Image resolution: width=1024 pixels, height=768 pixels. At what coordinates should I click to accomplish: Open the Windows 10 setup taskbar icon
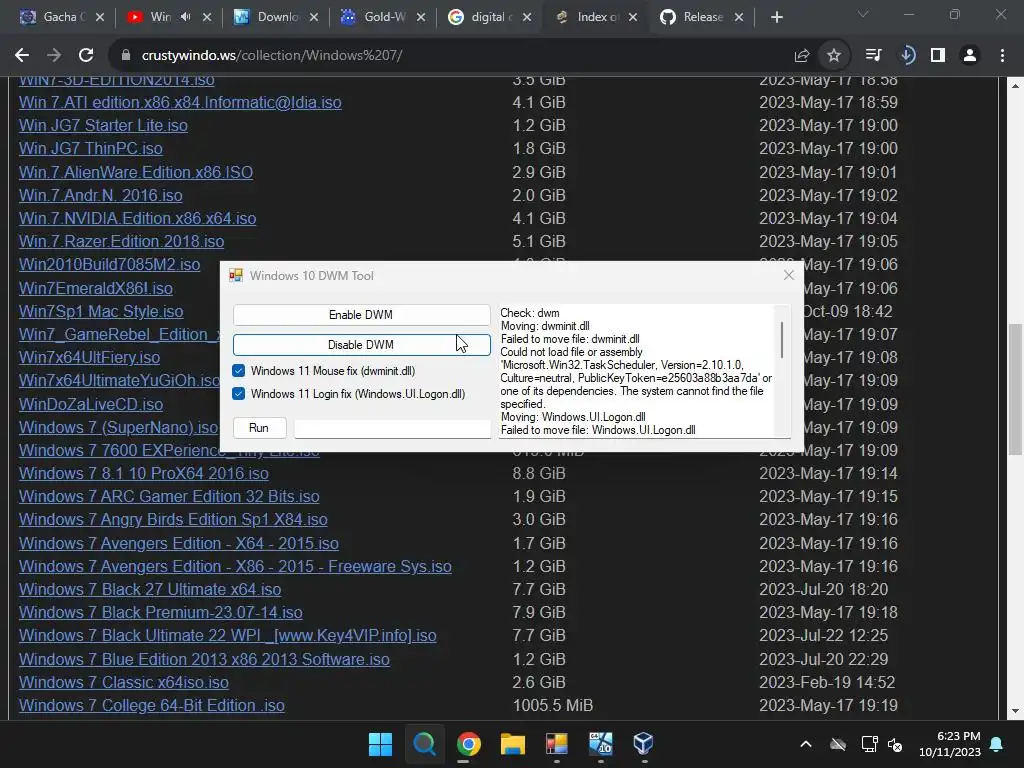(x=600, y=744)
